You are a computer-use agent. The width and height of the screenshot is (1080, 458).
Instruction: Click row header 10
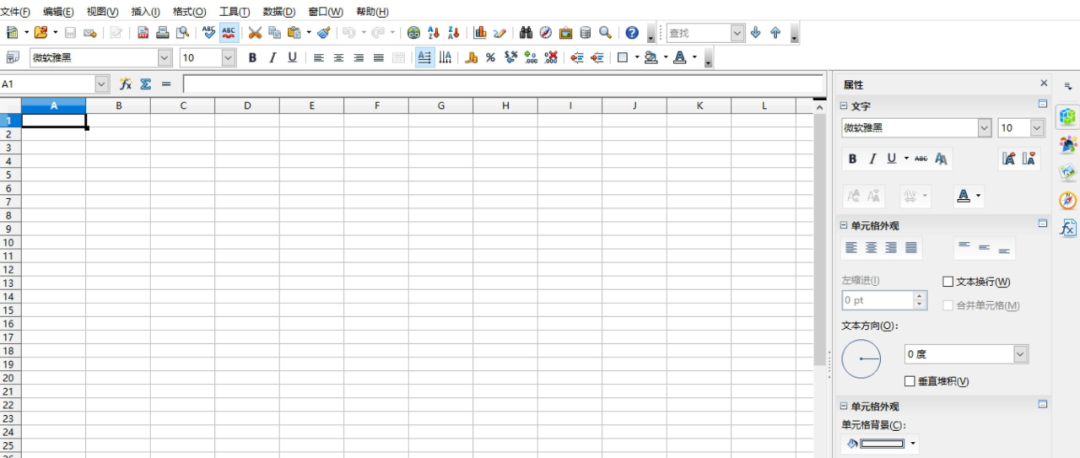coord(10,242)
